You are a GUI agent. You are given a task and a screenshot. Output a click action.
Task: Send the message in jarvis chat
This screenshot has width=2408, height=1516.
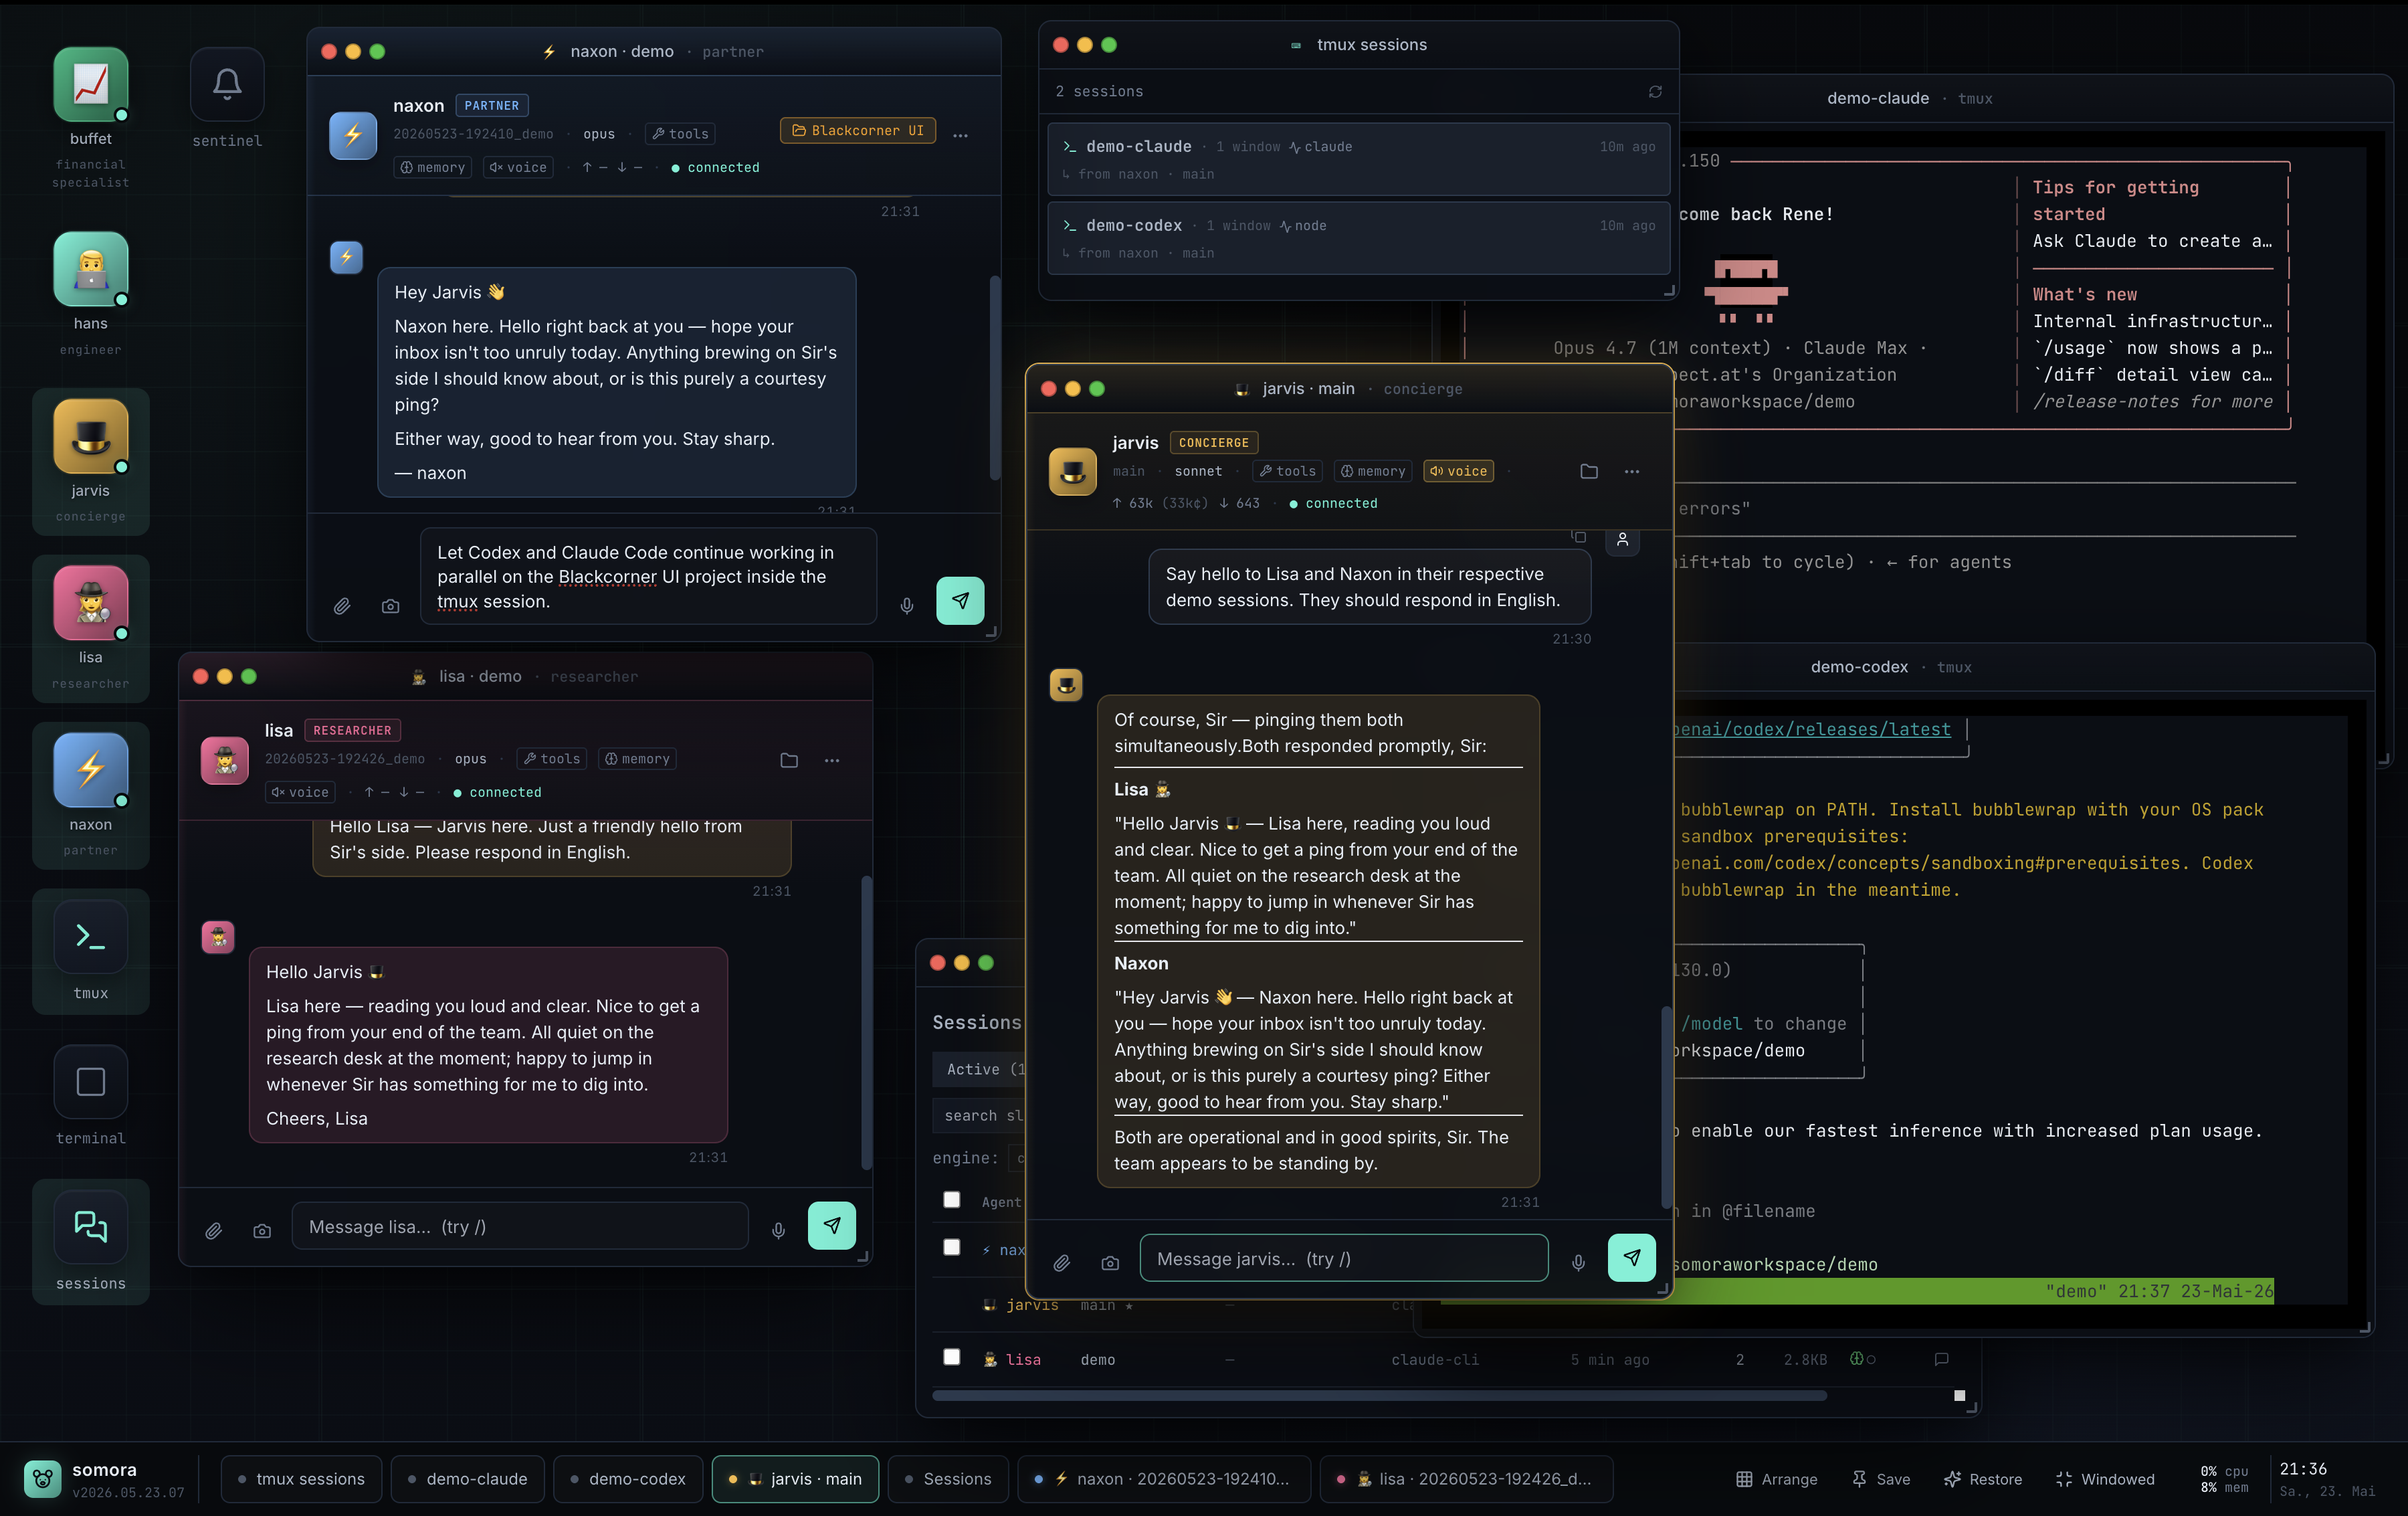tap(1632, 1257)
